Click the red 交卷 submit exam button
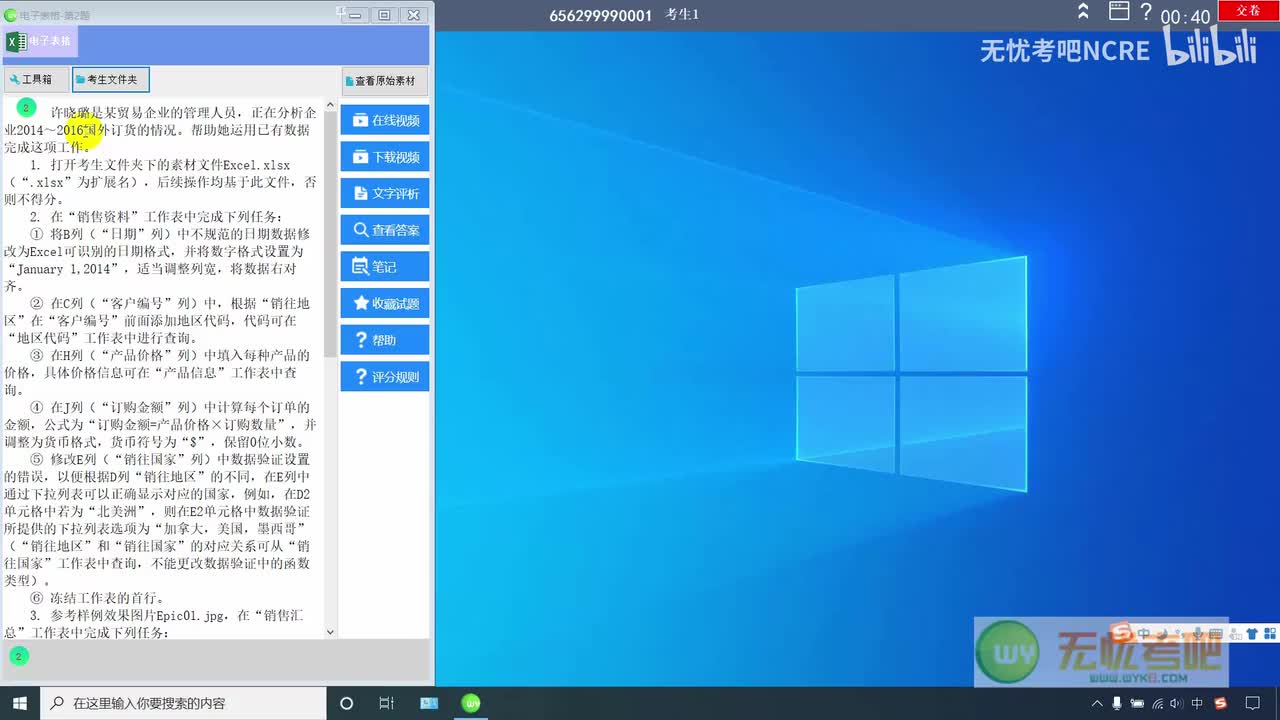 click(x=1248, y=11)
